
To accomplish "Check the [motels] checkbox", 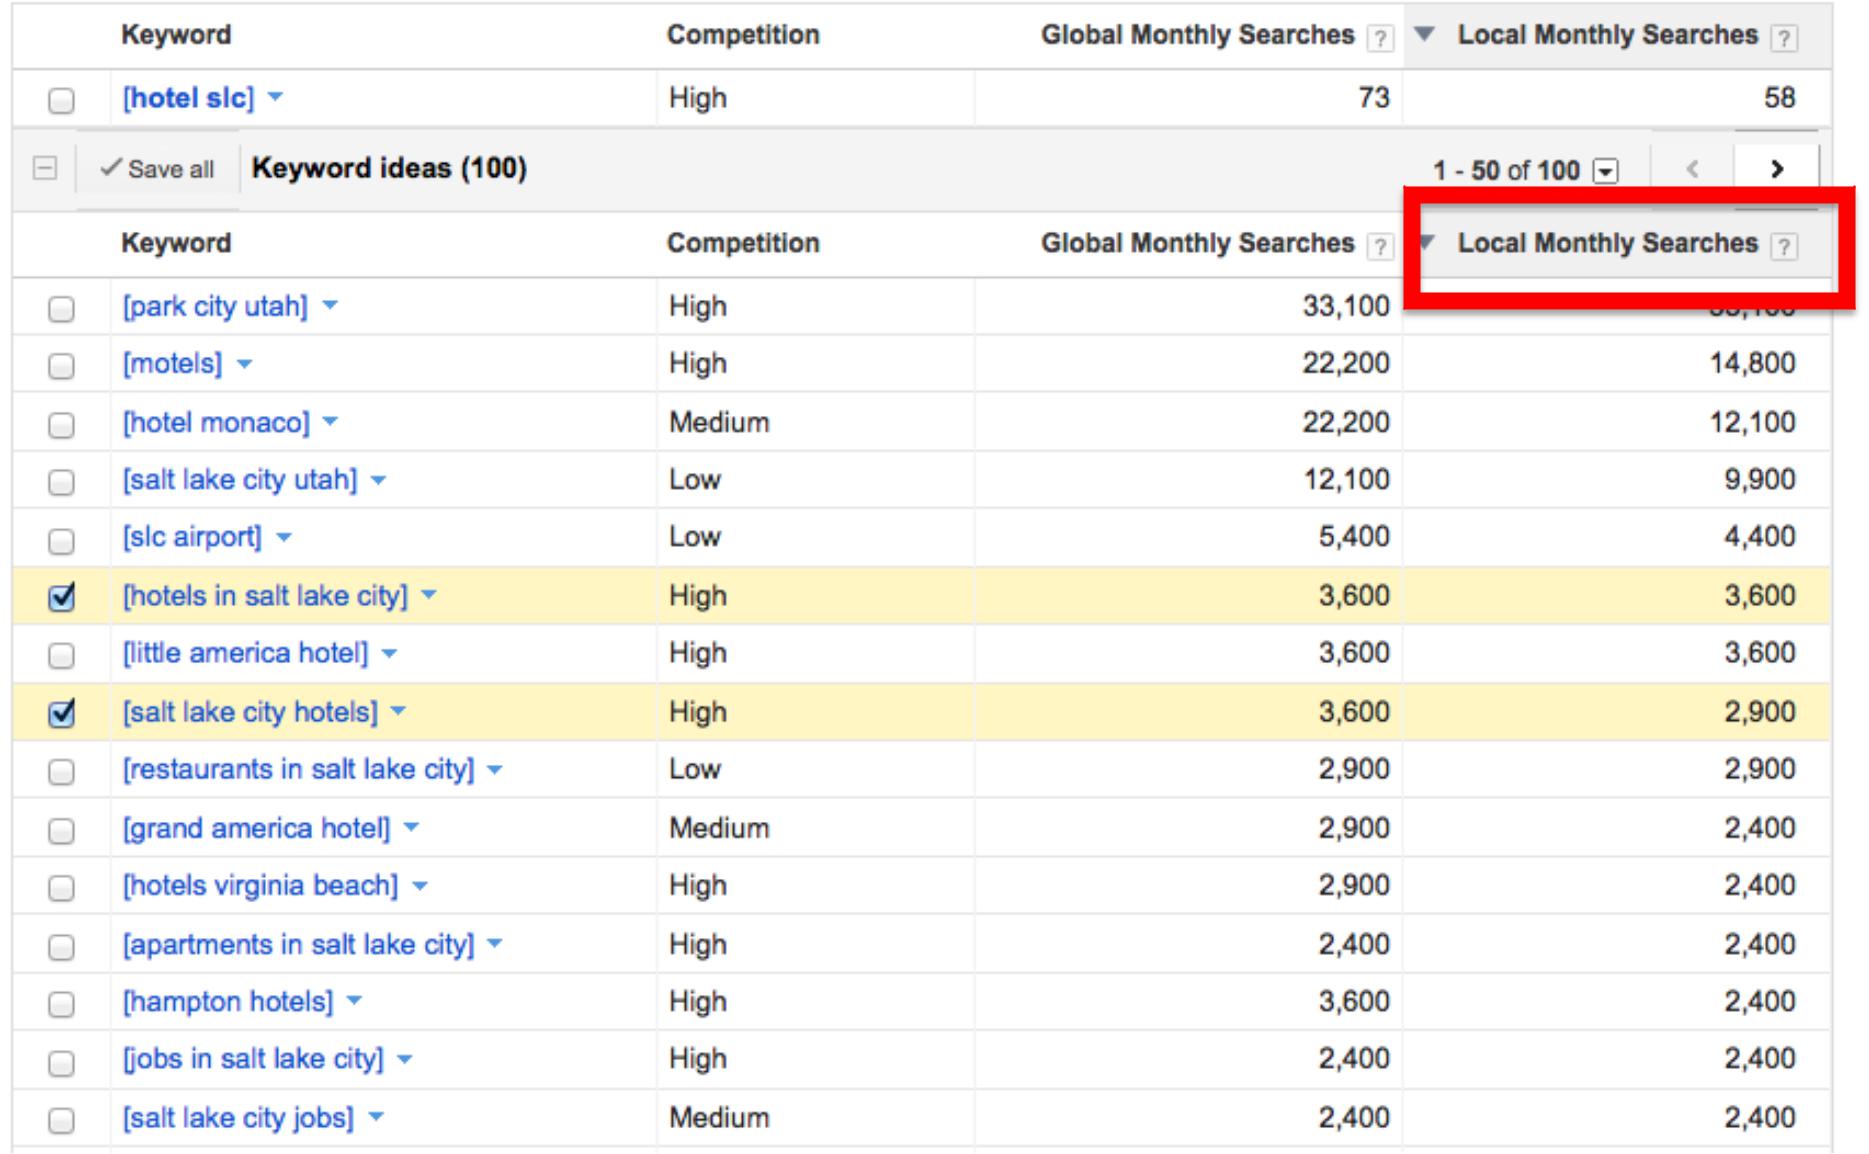I will coord(61,366).
